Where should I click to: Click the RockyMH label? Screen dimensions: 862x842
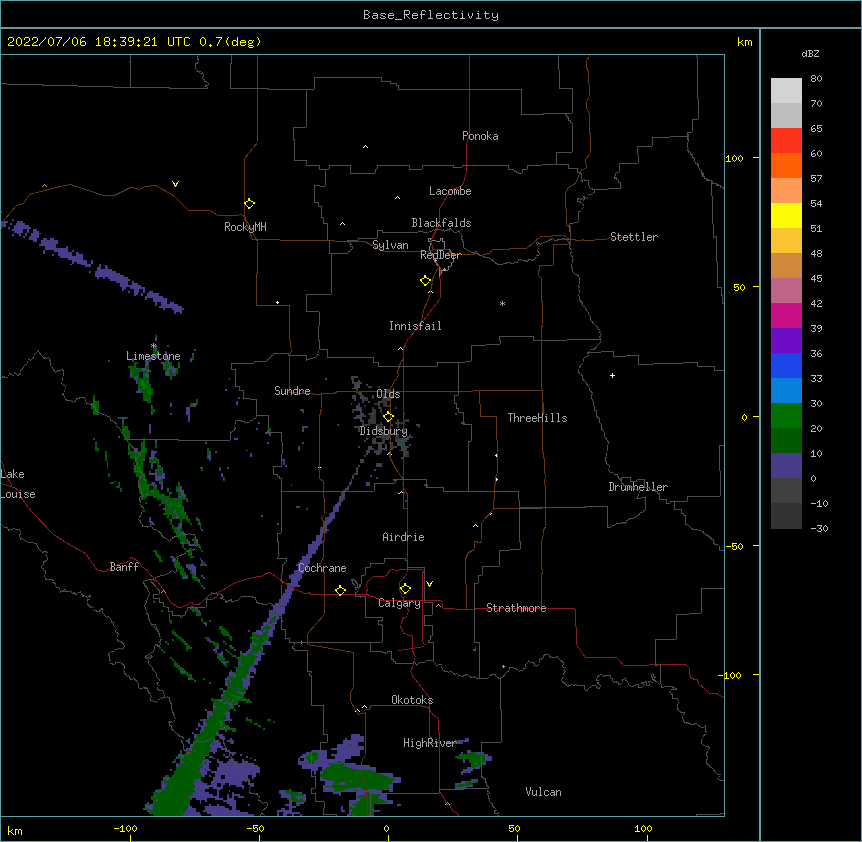pyautogui.click(x=245, y=227)
